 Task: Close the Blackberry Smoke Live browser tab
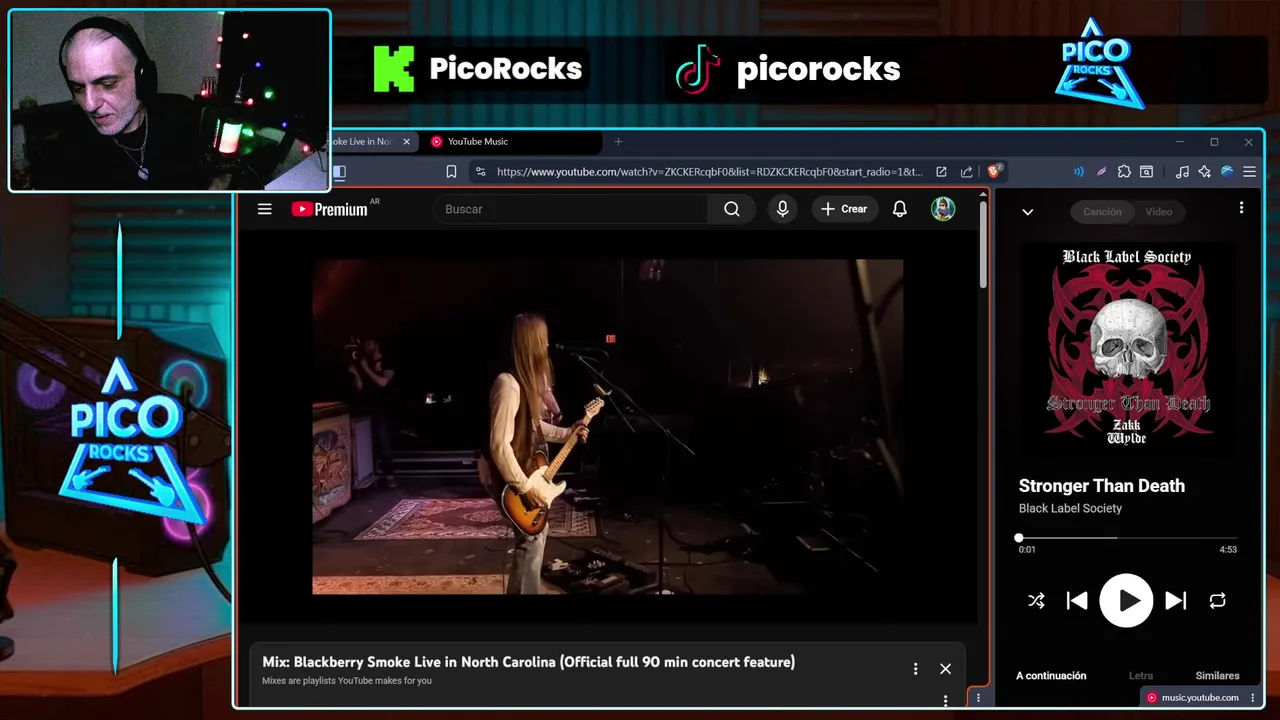[406, 142]
